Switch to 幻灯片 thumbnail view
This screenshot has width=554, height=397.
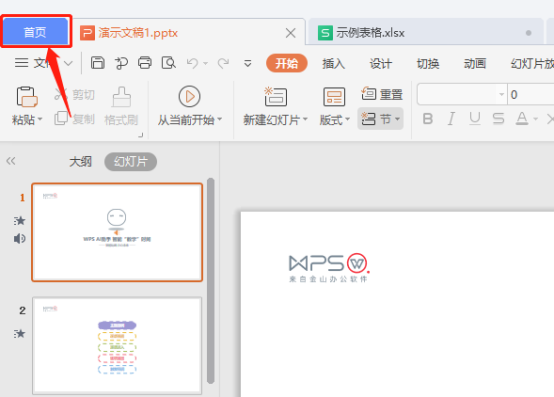130,162
